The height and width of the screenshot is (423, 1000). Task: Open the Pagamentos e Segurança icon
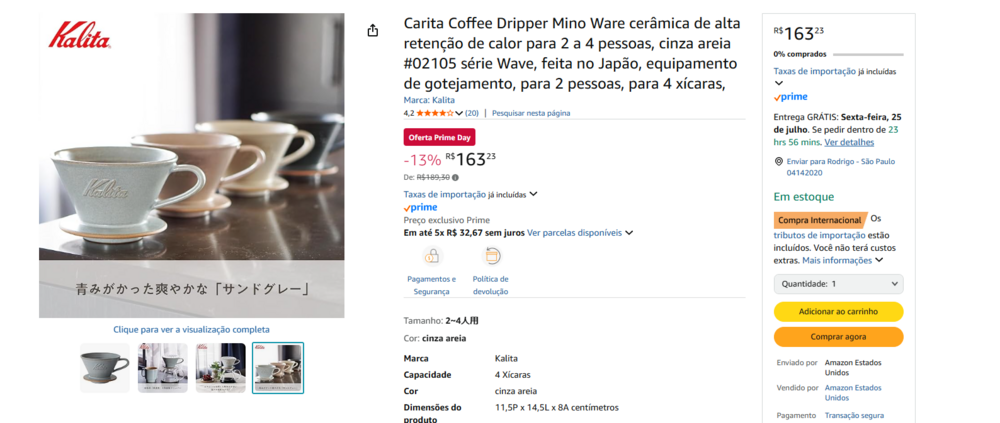(432, 256)
